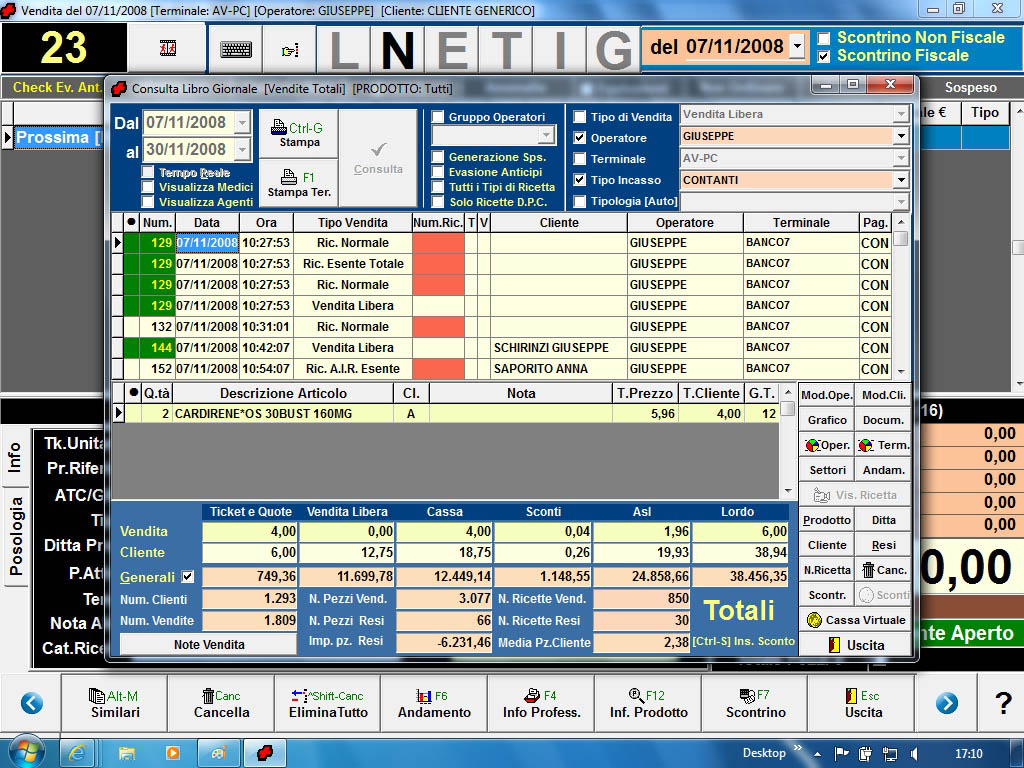
Task: Tick the Scontrino Non Fiscale checkbox
Action: 824,38
